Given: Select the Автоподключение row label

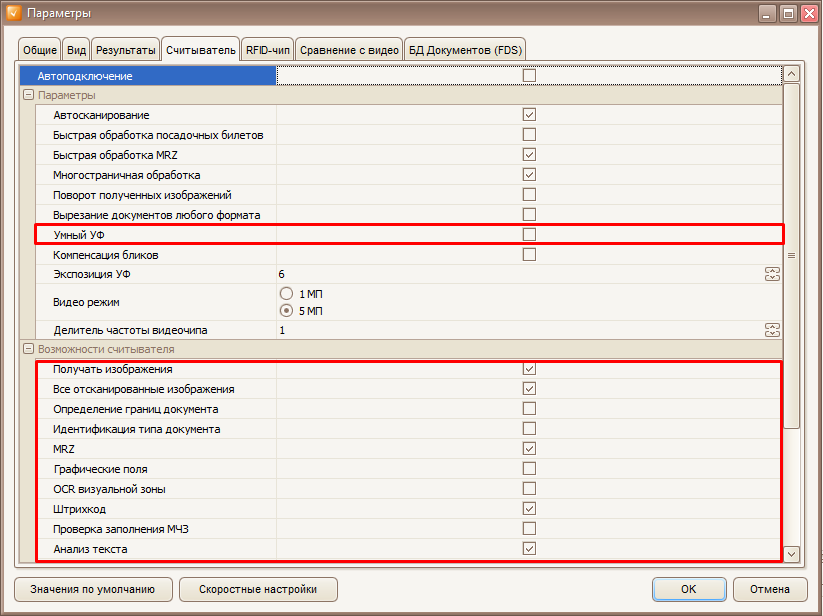Looking at the screenshot, I should pyautogui.click(x=85, y=76).
